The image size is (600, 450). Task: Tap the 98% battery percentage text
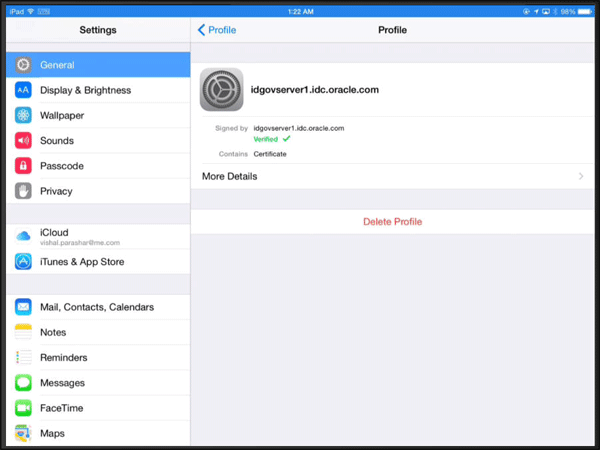(568, 11)
